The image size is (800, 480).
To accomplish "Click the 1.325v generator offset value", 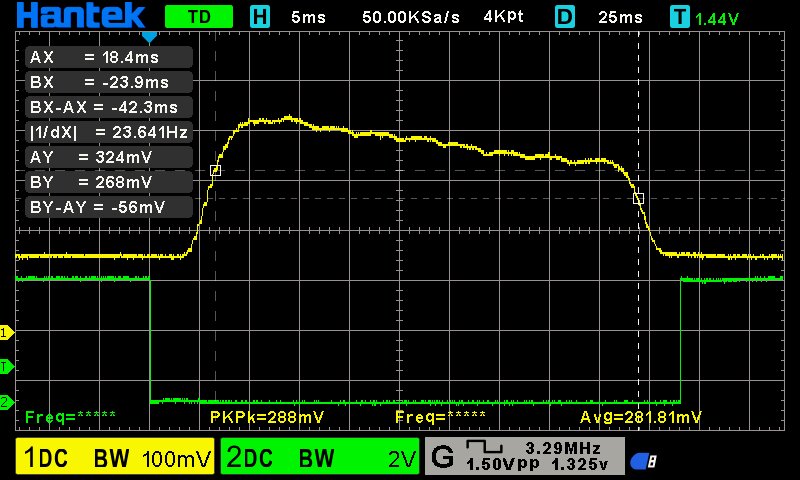I will 580,464.
